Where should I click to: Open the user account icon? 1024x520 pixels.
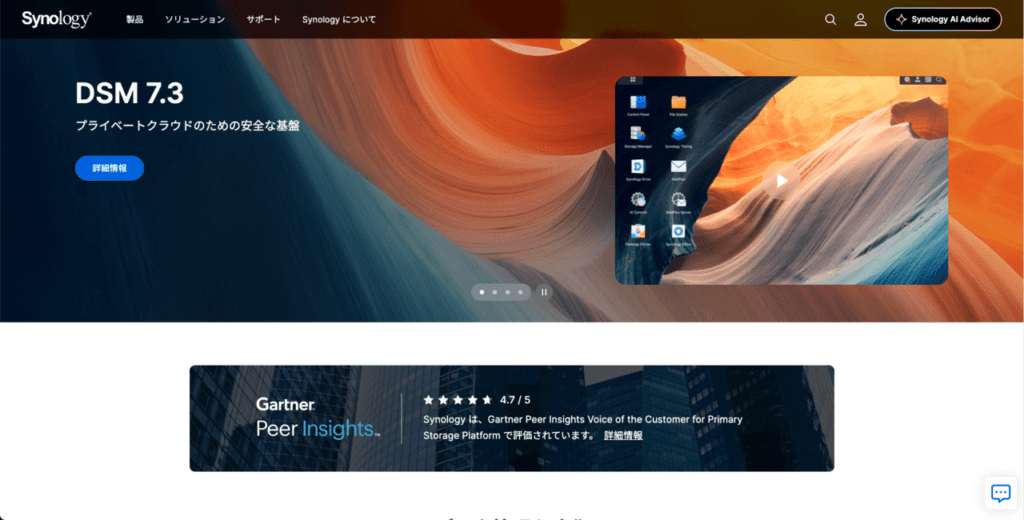pyautogui.click(x=860, y=19)
